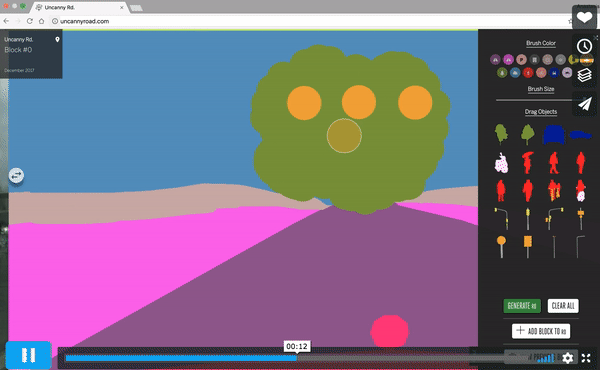Open video settings gear

point(568,358)
